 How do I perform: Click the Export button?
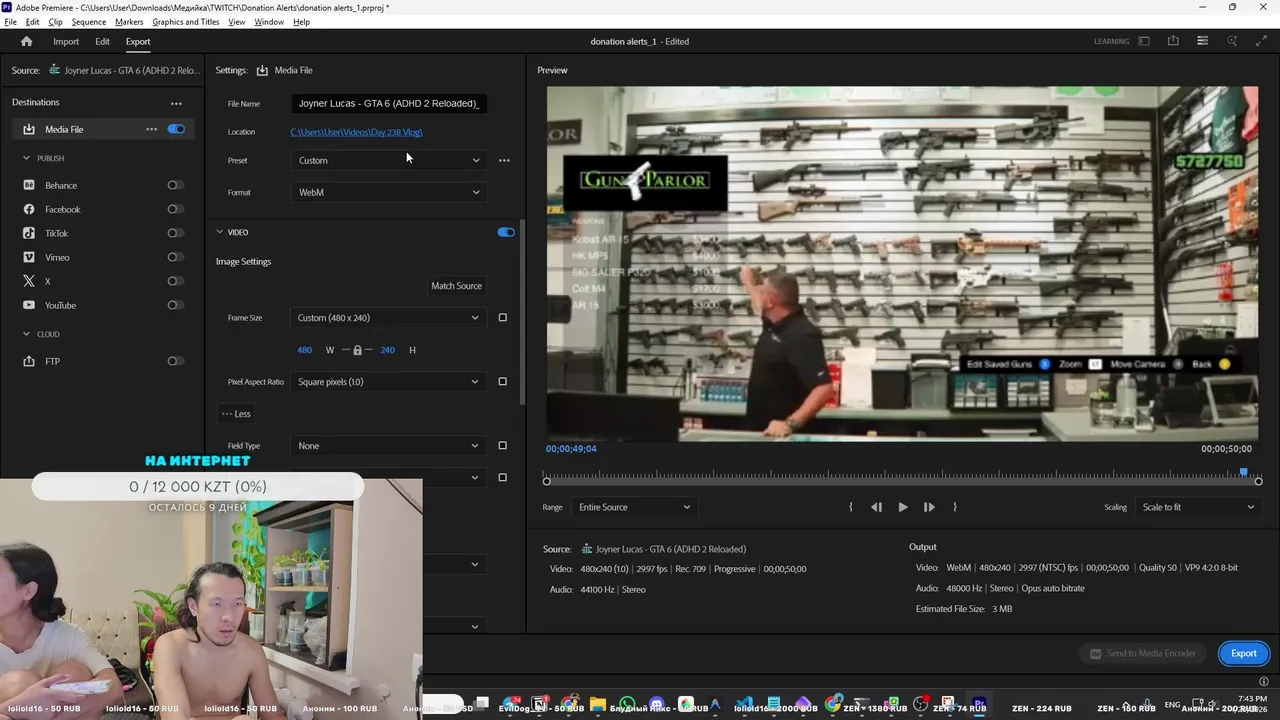pos(1244,653)
